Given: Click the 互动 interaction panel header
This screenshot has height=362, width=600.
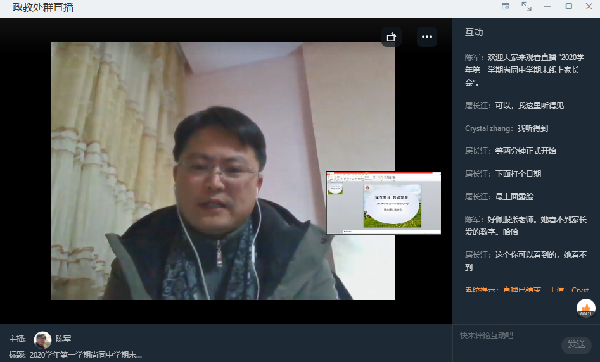Looking at the screenshot, I should pos(474,32).
